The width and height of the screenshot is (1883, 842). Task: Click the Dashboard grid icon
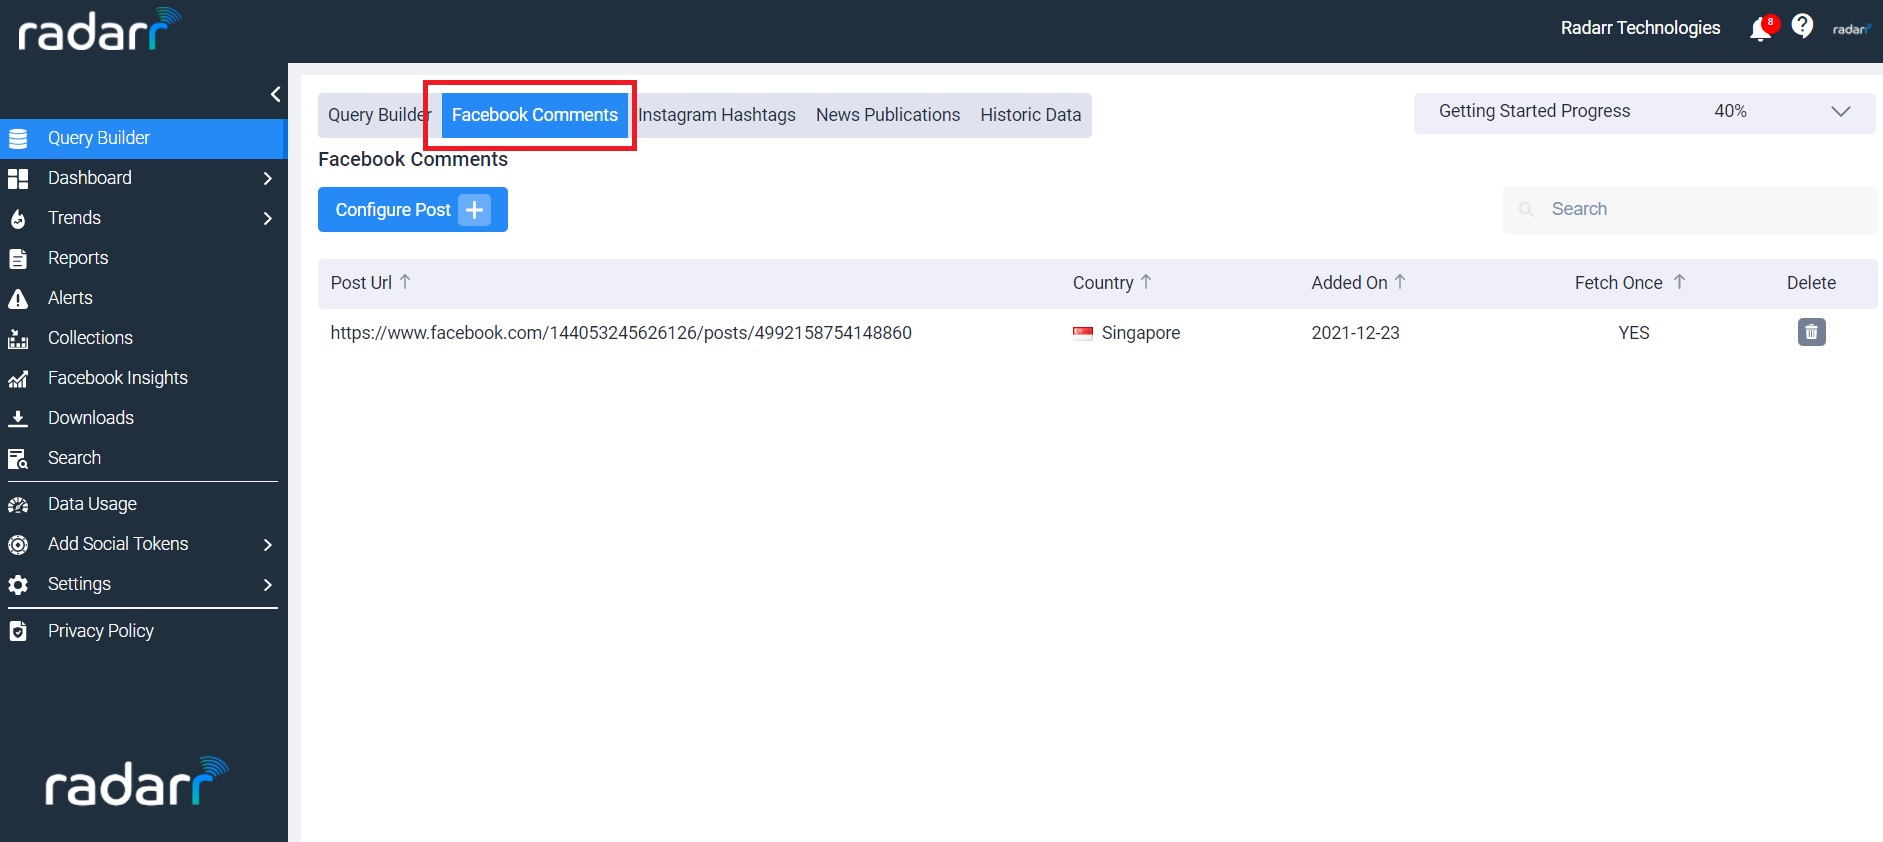pos(18,179)
